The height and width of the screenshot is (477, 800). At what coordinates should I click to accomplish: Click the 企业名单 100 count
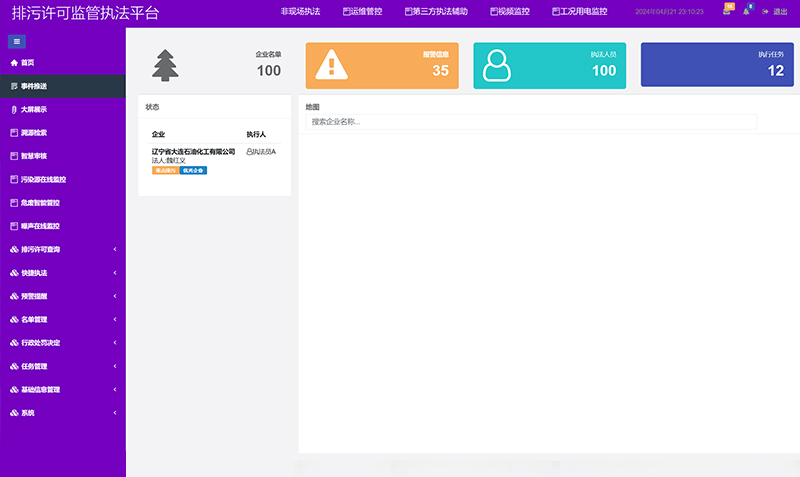pos(269,70)
